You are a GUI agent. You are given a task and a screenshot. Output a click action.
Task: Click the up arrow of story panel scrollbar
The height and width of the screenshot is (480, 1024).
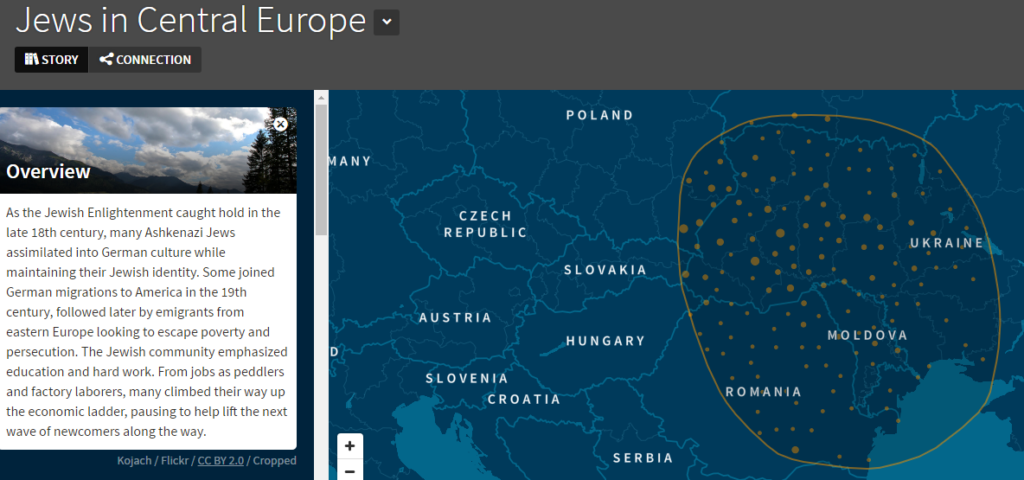coord(321,97)
